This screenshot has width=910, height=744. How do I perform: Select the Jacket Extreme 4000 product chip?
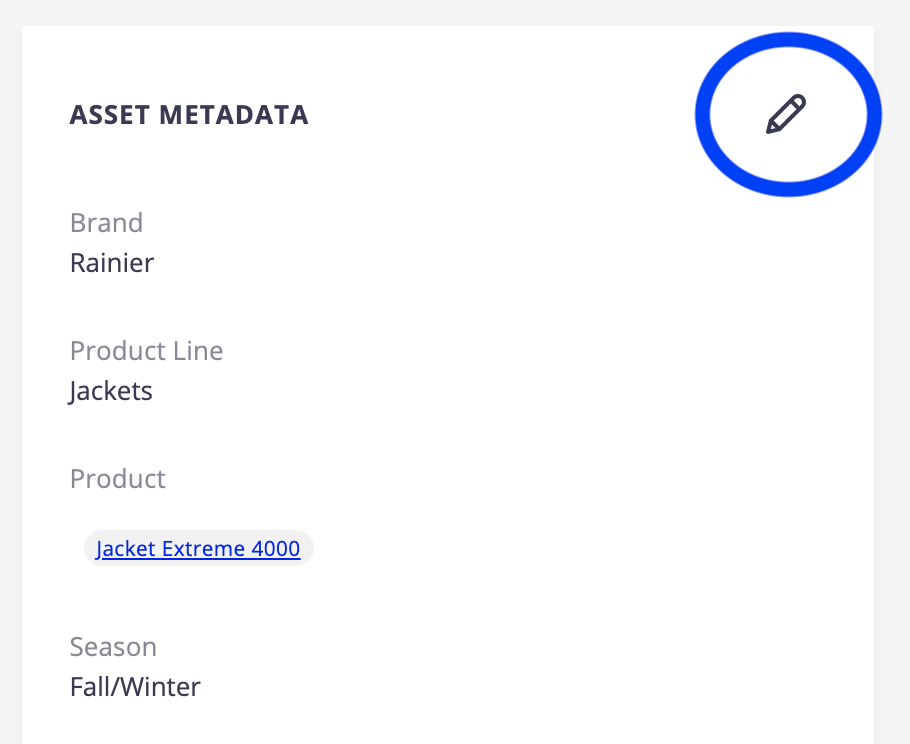click(198, 548)
